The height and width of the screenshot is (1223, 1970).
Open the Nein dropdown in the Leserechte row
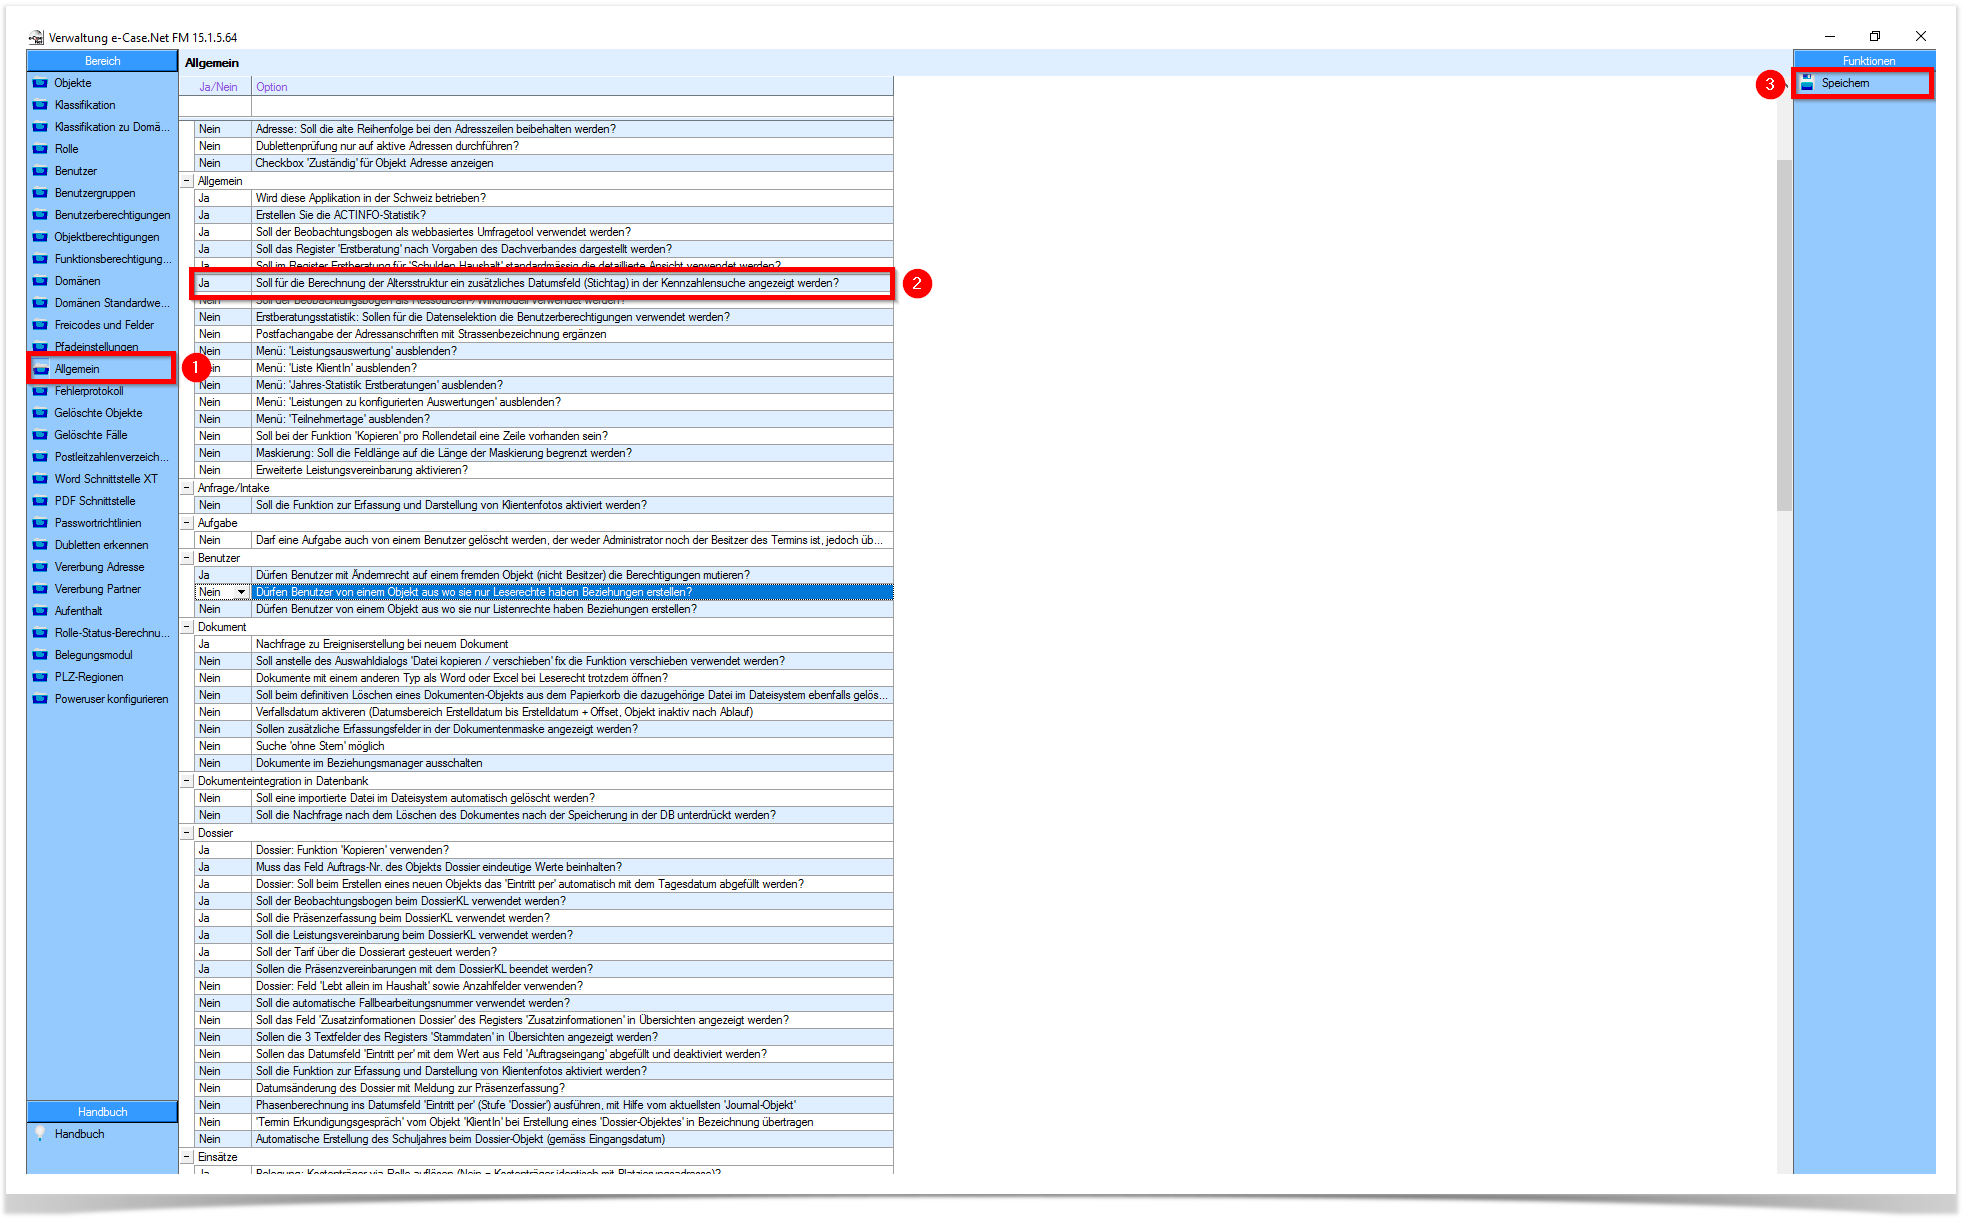[241, 593]
